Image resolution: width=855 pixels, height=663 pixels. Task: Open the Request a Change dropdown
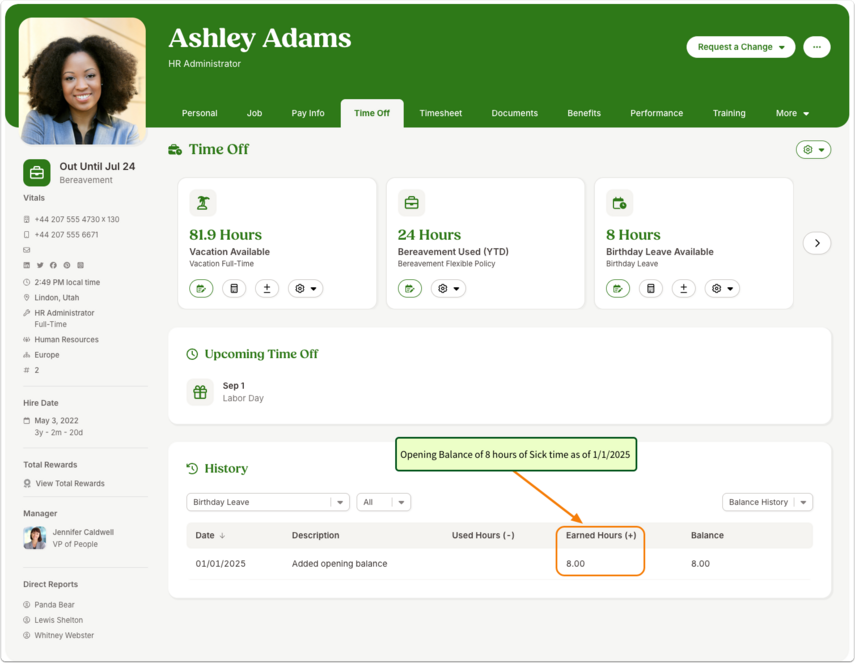click(740, 47)
